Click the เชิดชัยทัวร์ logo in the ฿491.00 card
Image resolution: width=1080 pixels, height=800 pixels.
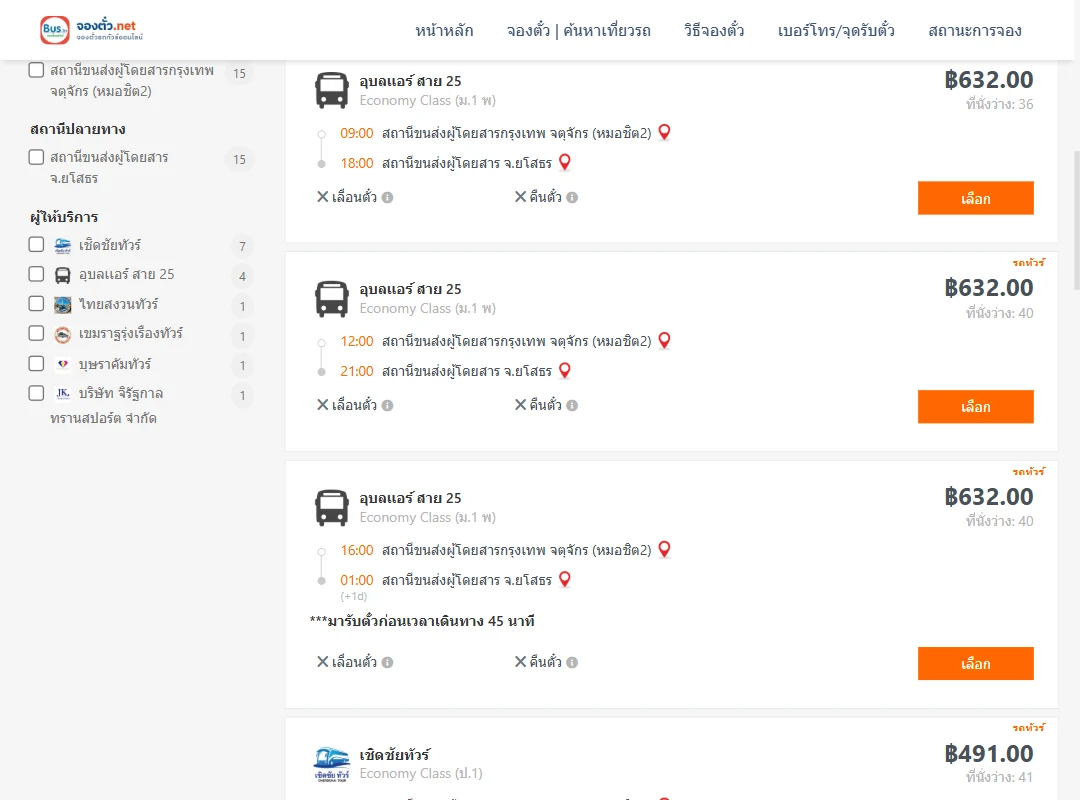331,764
